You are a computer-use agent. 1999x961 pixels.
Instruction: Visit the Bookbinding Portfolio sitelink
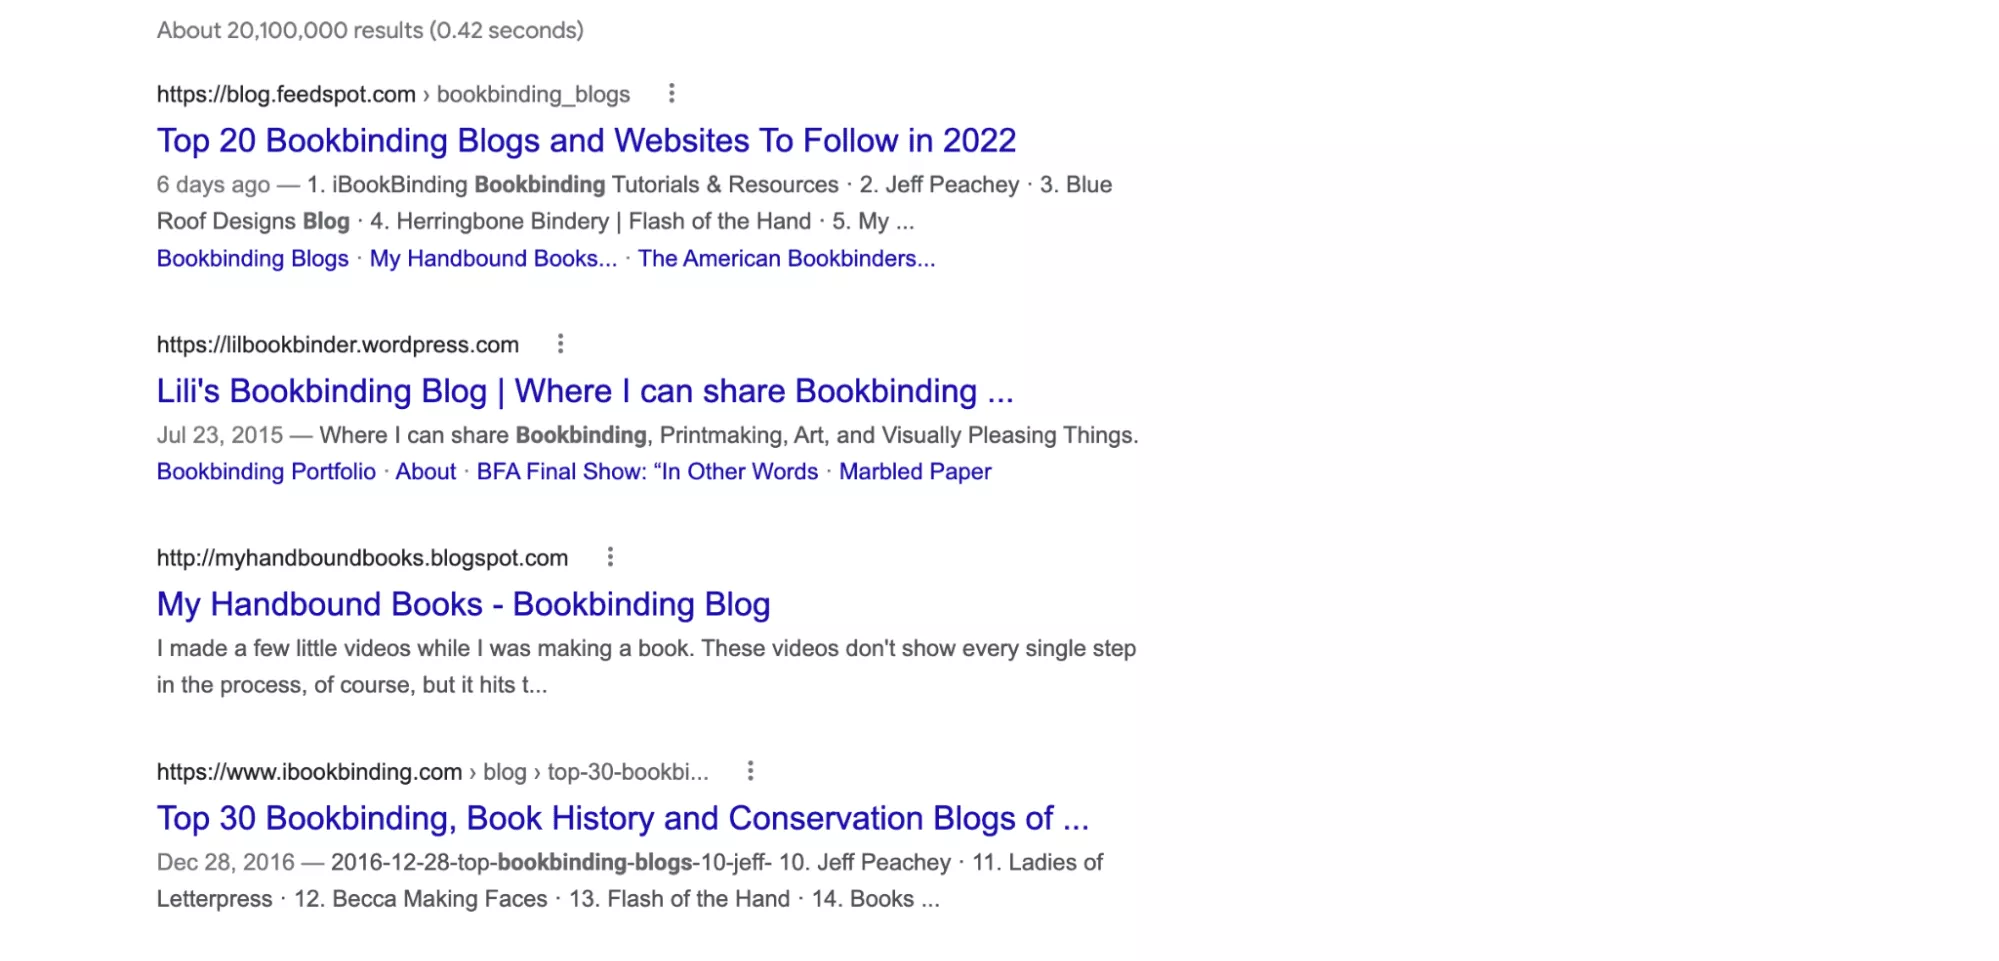click(266, 471)
